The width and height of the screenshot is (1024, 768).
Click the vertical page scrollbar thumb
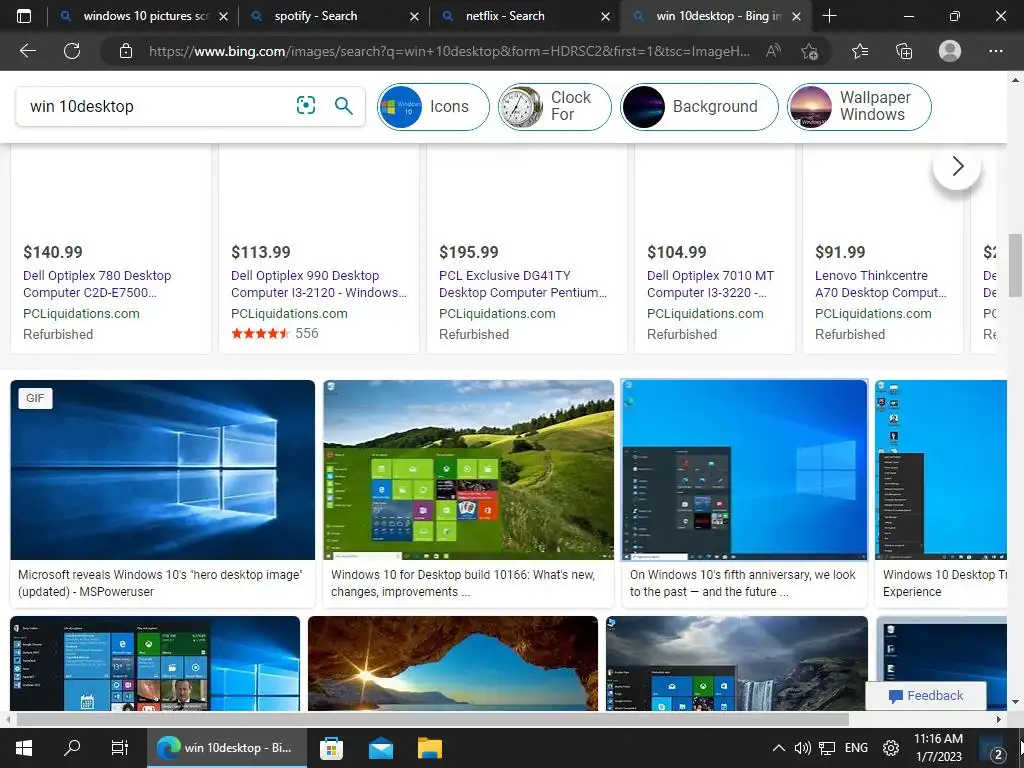coord(1015,264)
